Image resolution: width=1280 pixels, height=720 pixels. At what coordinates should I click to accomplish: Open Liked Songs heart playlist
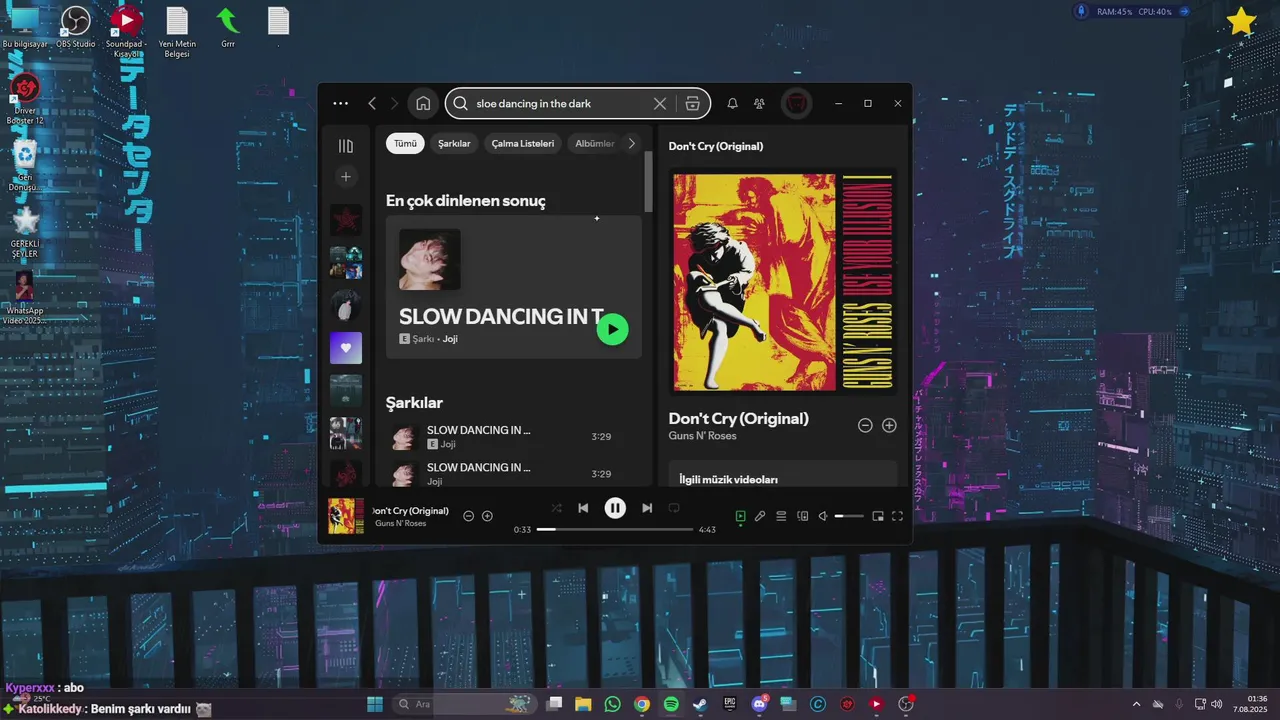346,348
